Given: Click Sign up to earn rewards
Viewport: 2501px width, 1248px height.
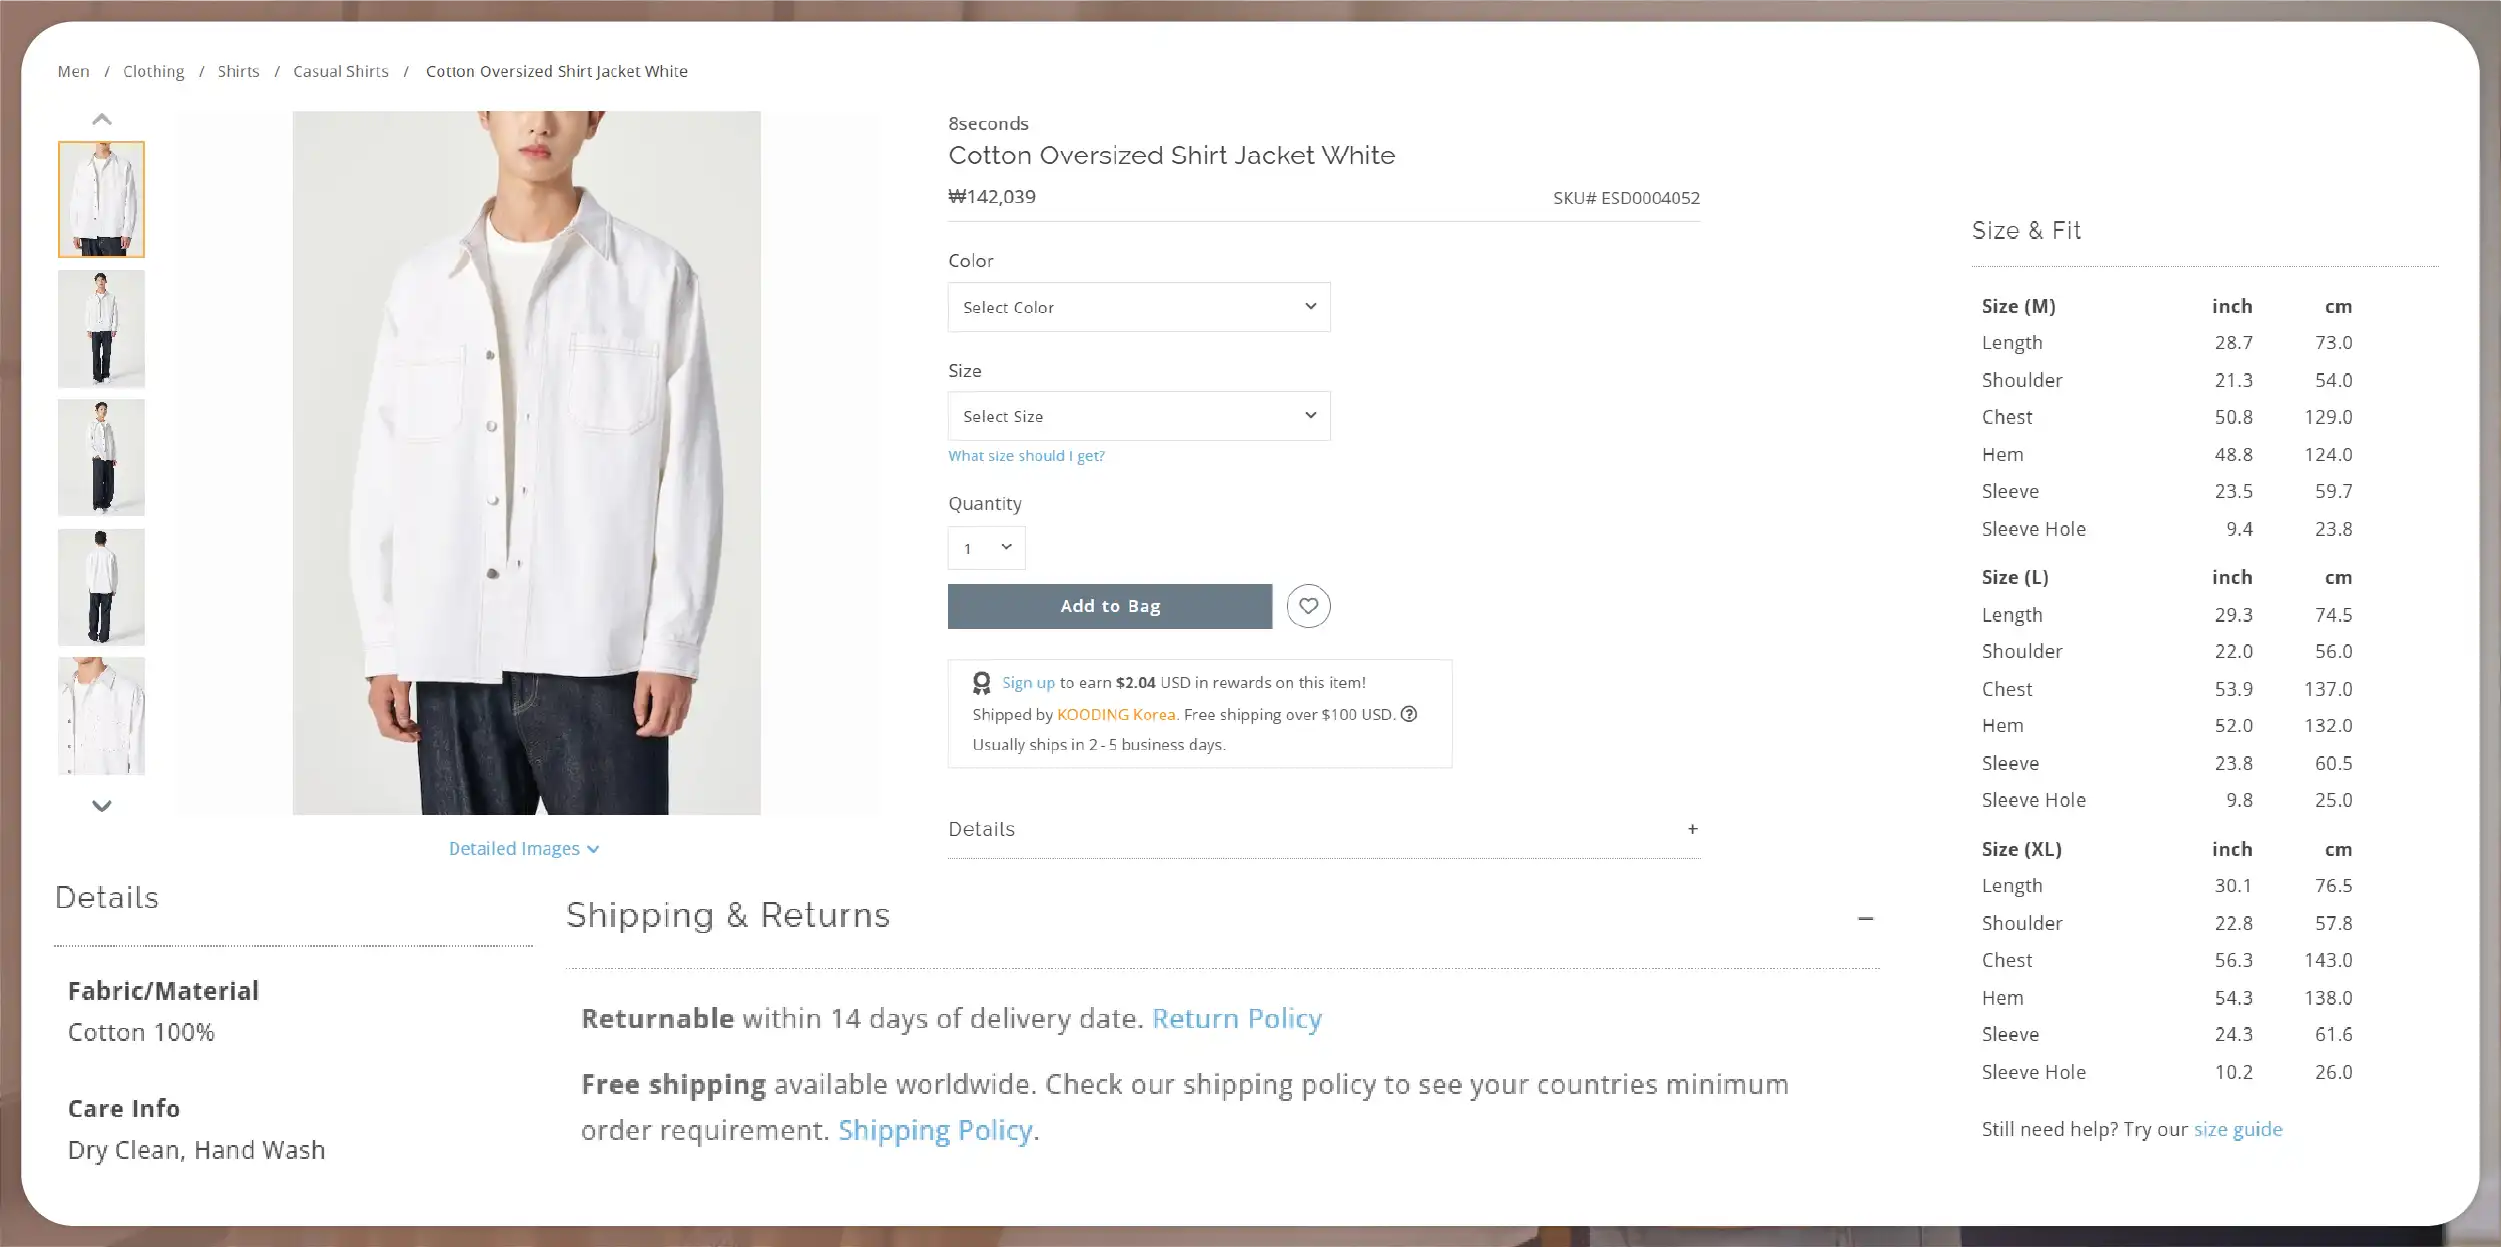Looking at the screenshot, I should (1028, 683).
